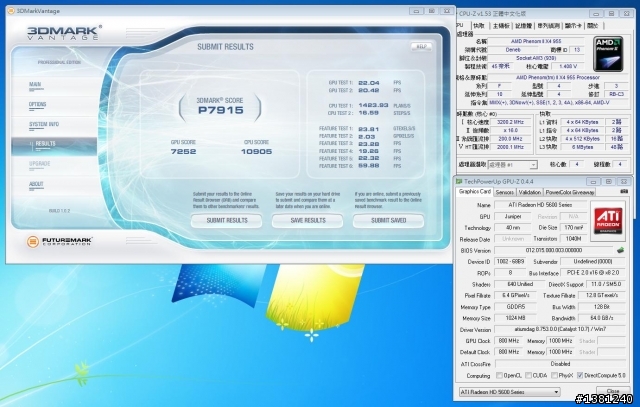
Task: Click FEATURE TEST 6 value 59.88
Action: (x=369, y=166)
